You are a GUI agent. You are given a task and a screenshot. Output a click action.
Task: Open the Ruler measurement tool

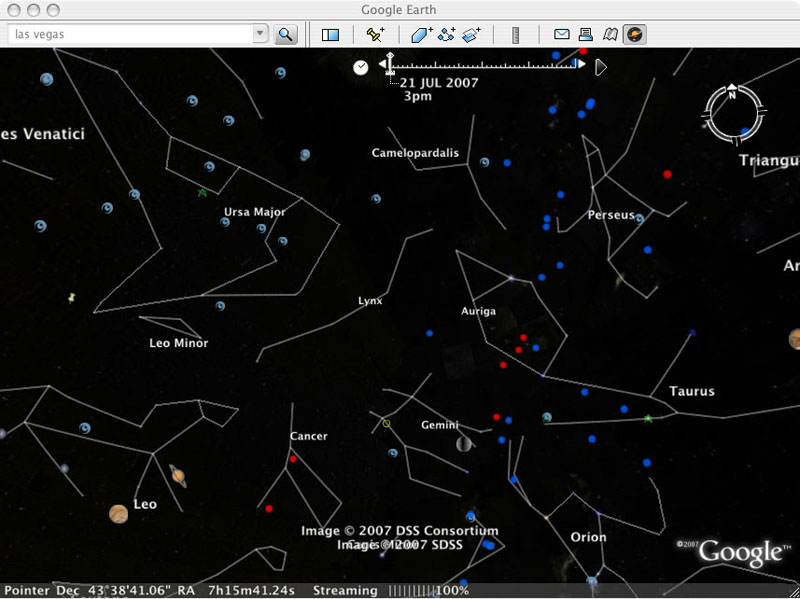click(516, 34)
